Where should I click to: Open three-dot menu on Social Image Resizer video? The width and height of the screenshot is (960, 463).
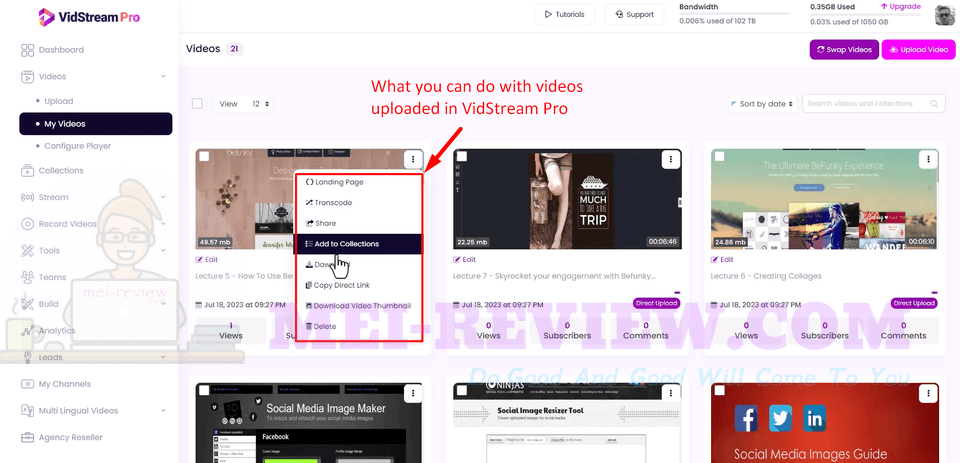point(672,393)
